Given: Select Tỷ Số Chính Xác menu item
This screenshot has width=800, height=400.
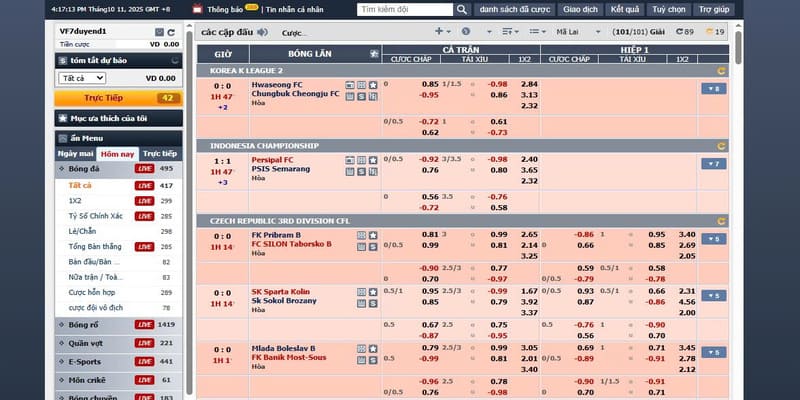Looking at the screenshot, I should pyautogui.click(x=95, y=216).
